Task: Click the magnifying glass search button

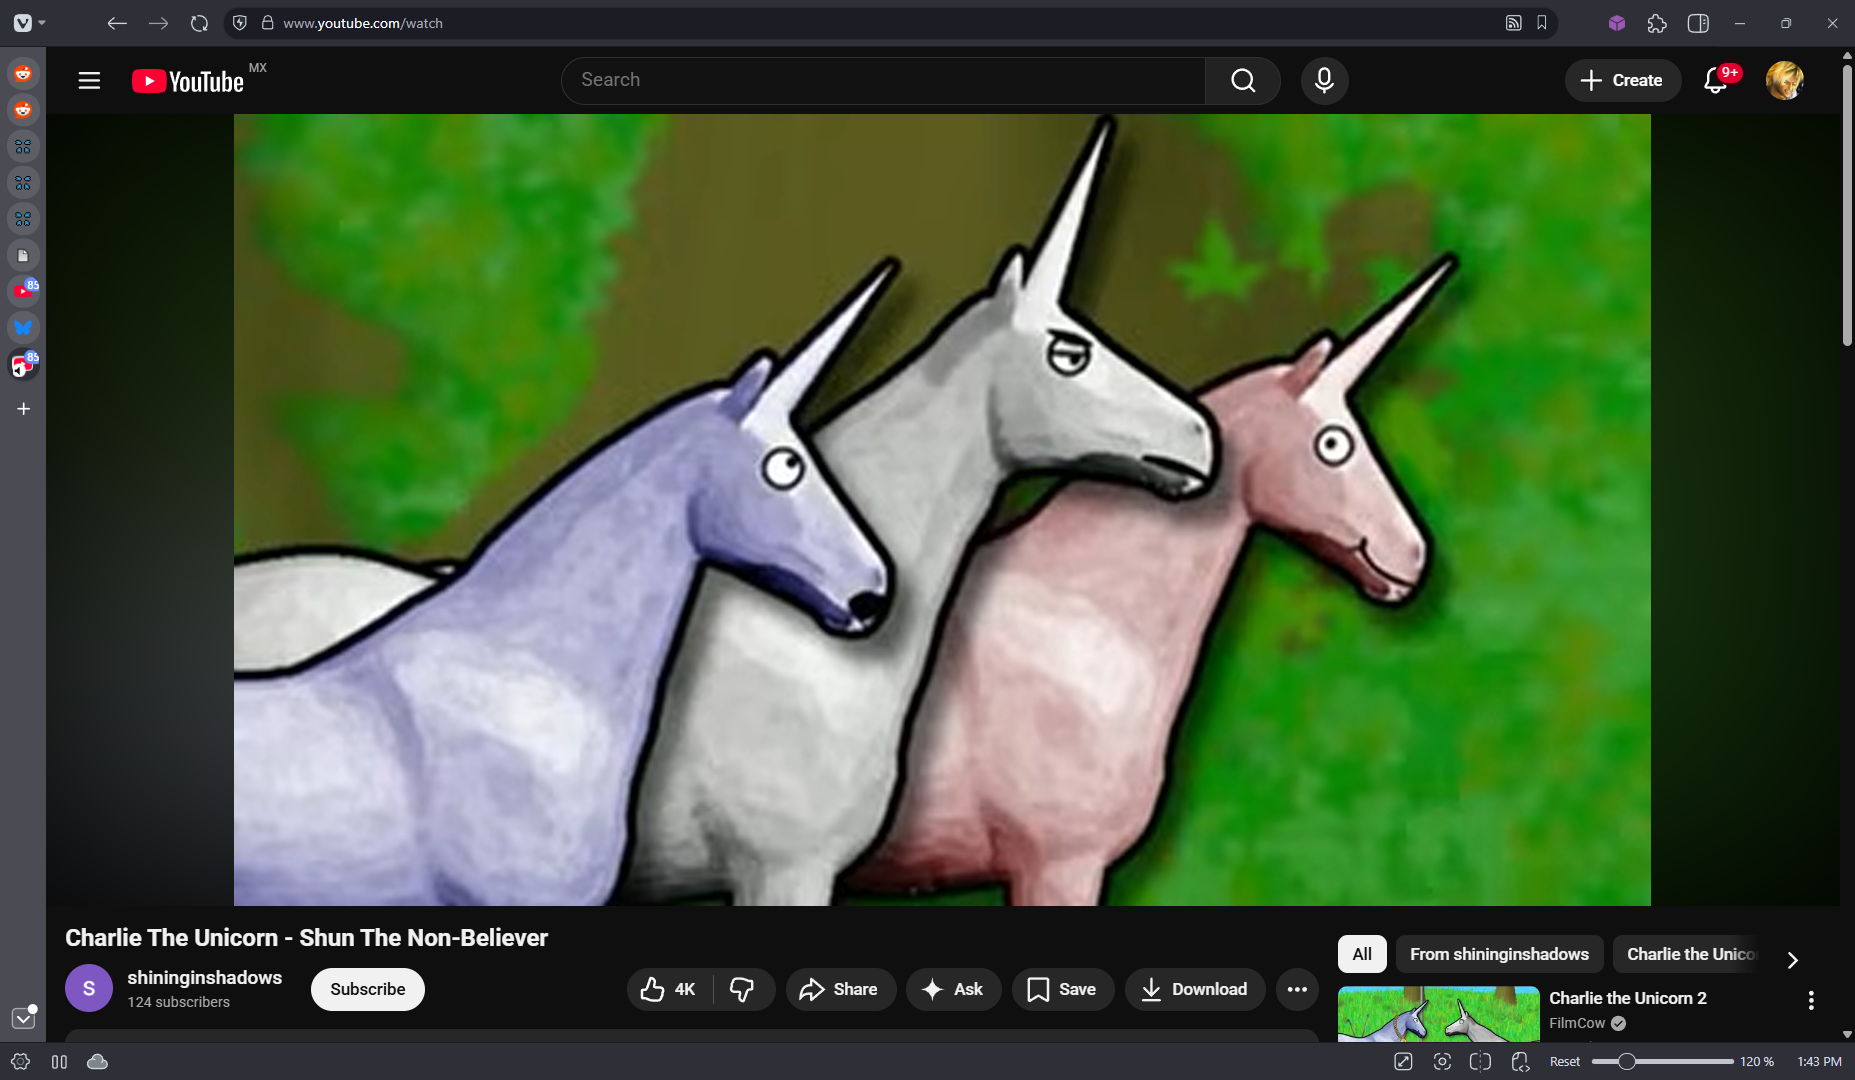Action: click(1243, 81)
